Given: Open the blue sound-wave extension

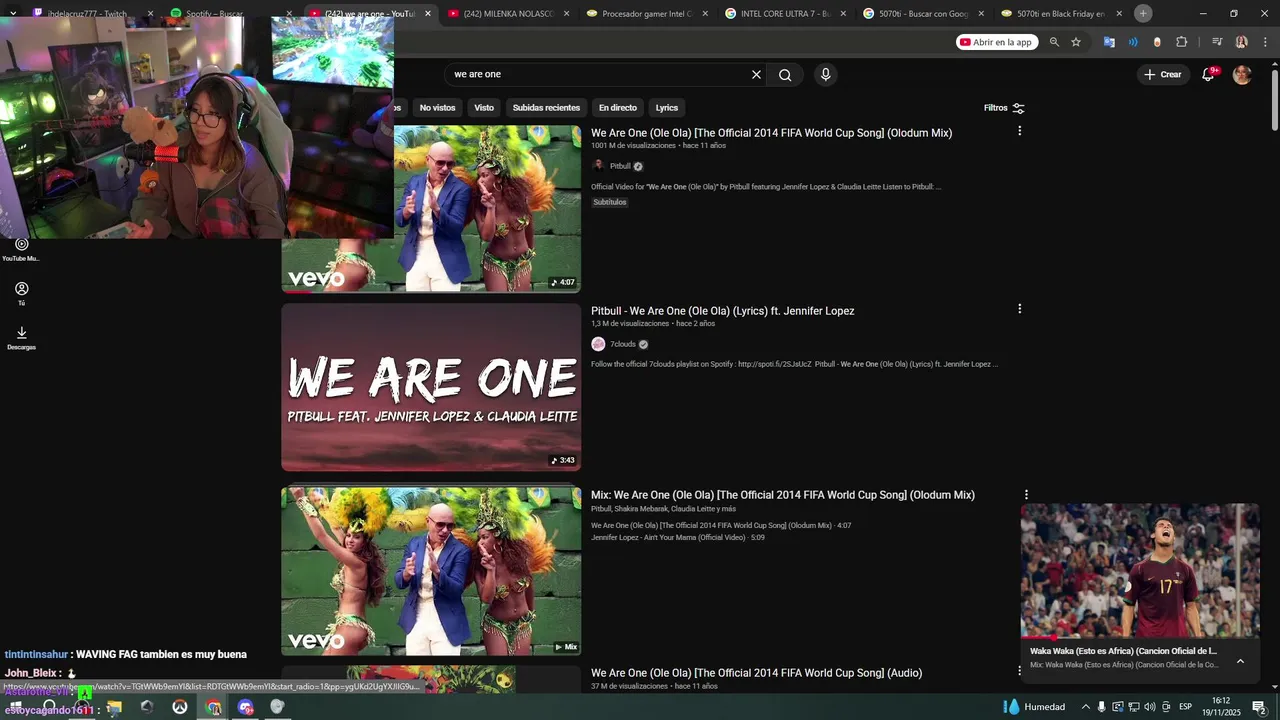Looking at the screenshot, I should tap(1133, 42).
